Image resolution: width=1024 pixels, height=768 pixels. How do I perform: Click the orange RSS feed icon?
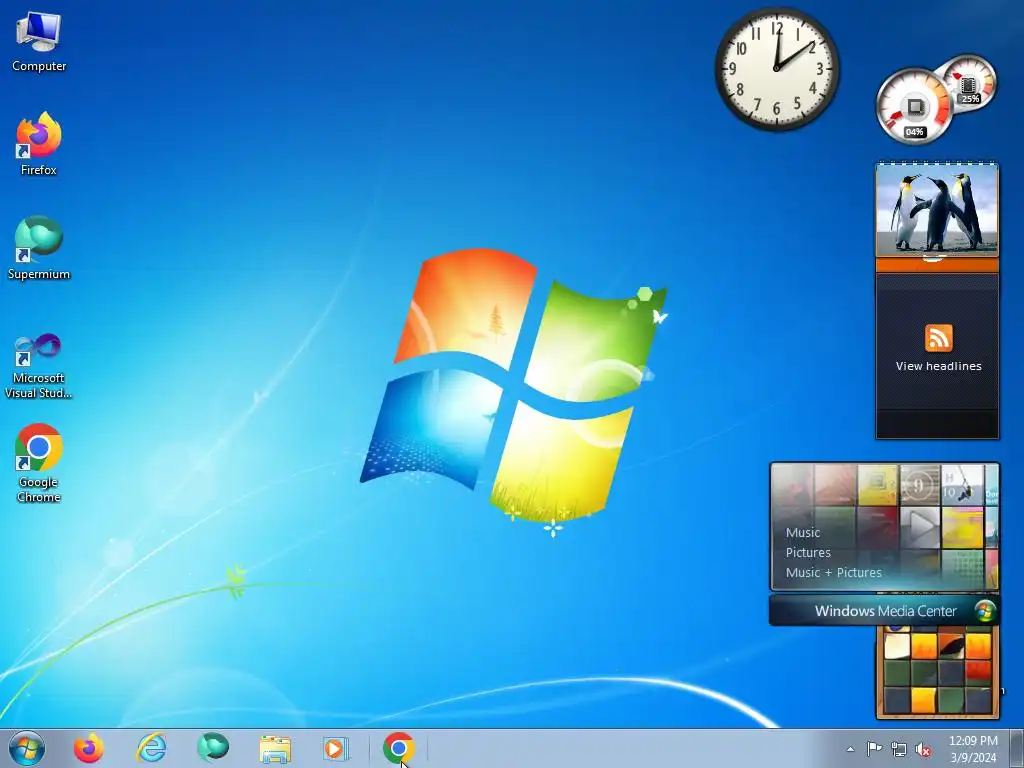(938, 338)
